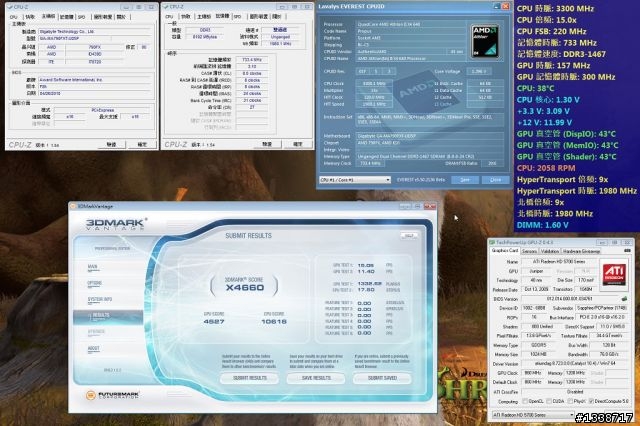The image size is (640, 426).
Task: Click the Gigabyte Technology Co., Ltd. manufacturer field
Action: tap(95, 31)
